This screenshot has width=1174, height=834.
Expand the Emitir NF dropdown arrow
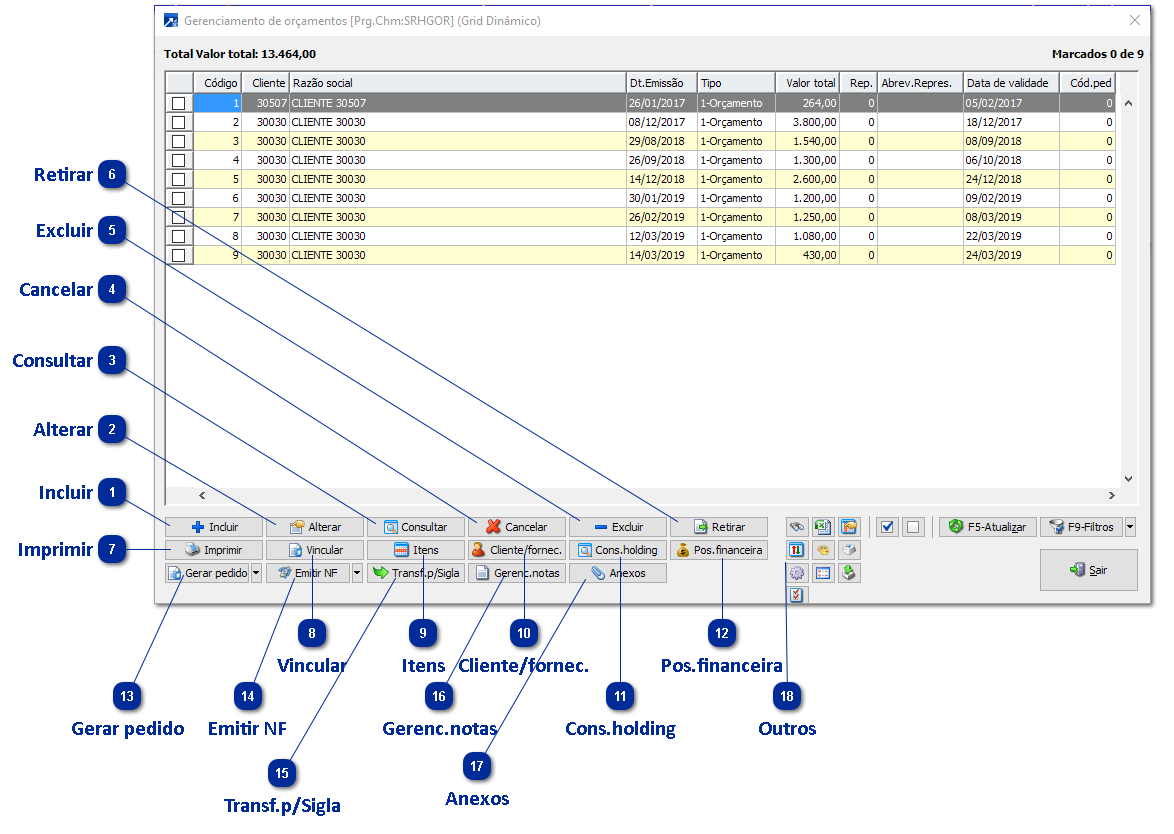pyautogui.click(x=357, y=574)
